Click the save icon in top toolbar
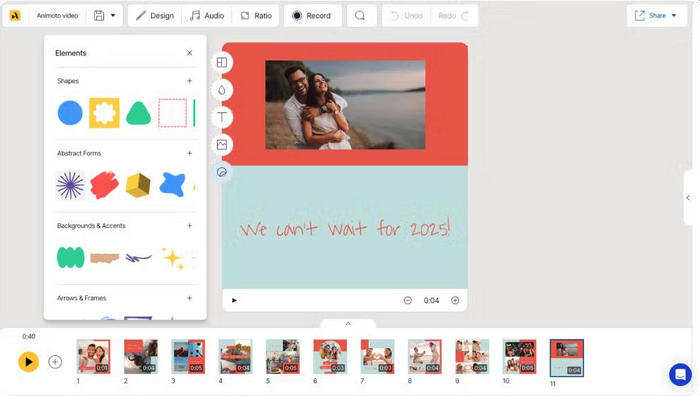 [99, 16]
